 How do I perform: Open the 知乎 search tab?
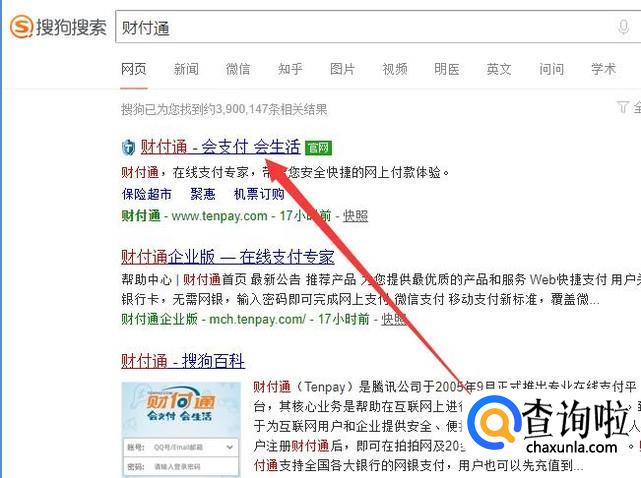pyautogui.click(x=290, y=69)
